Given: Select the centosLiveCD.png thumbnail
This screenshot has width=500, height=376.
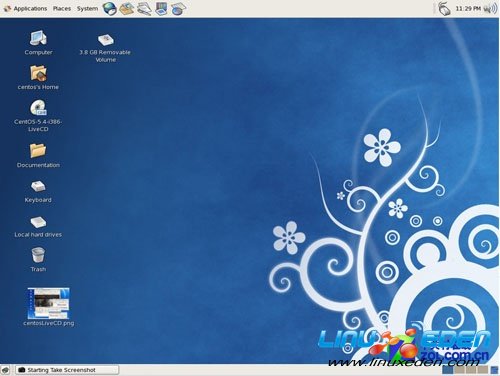Looking at the screenshot, I should point(49,303).
